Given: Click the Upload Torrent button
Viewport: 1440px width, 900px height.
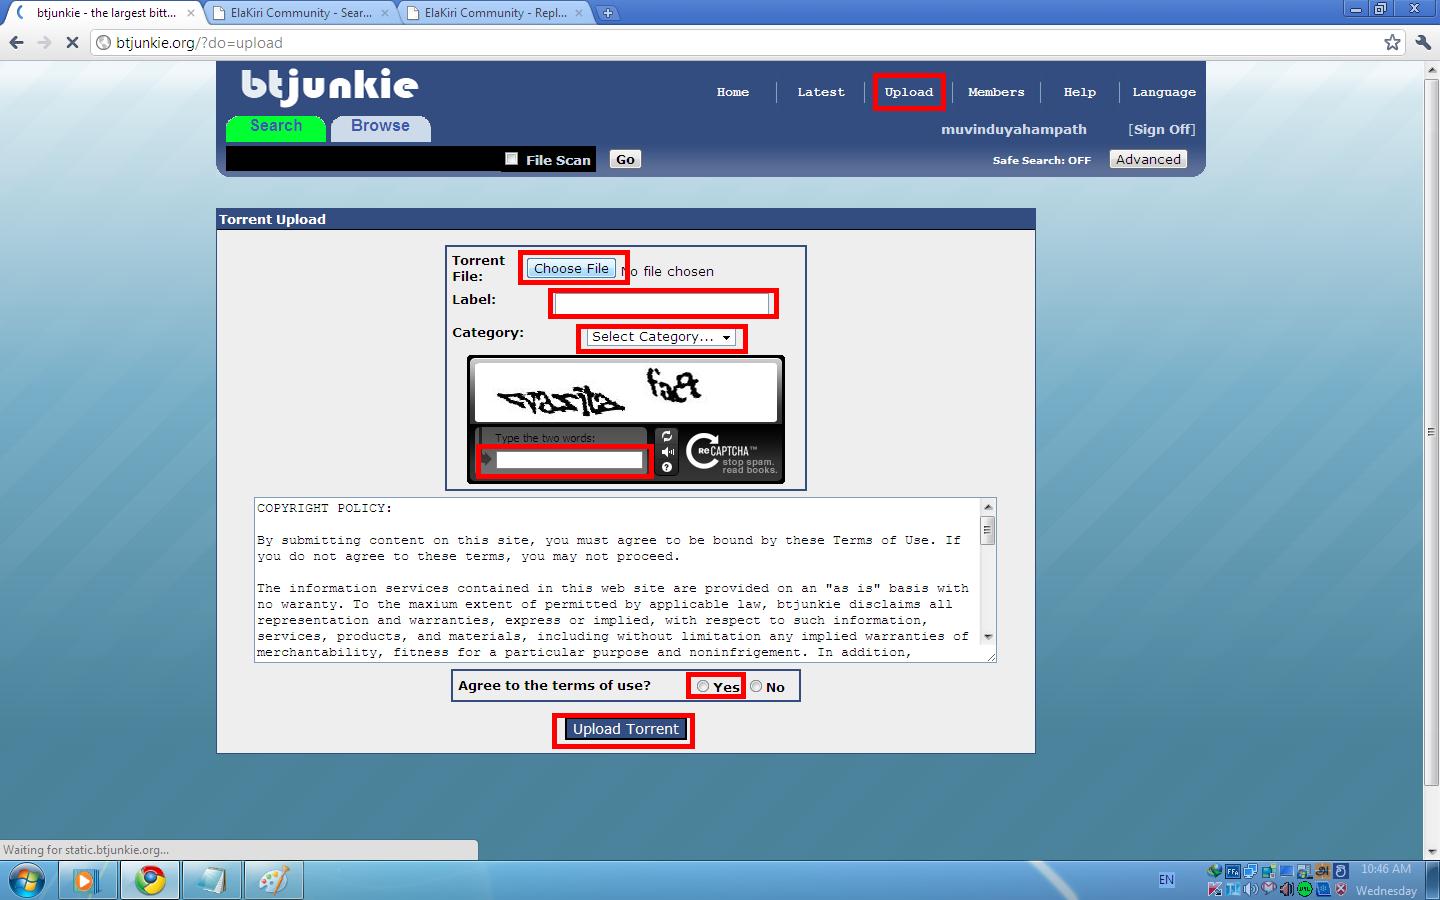Looking at the screenshot, I should tap(625, 729).
